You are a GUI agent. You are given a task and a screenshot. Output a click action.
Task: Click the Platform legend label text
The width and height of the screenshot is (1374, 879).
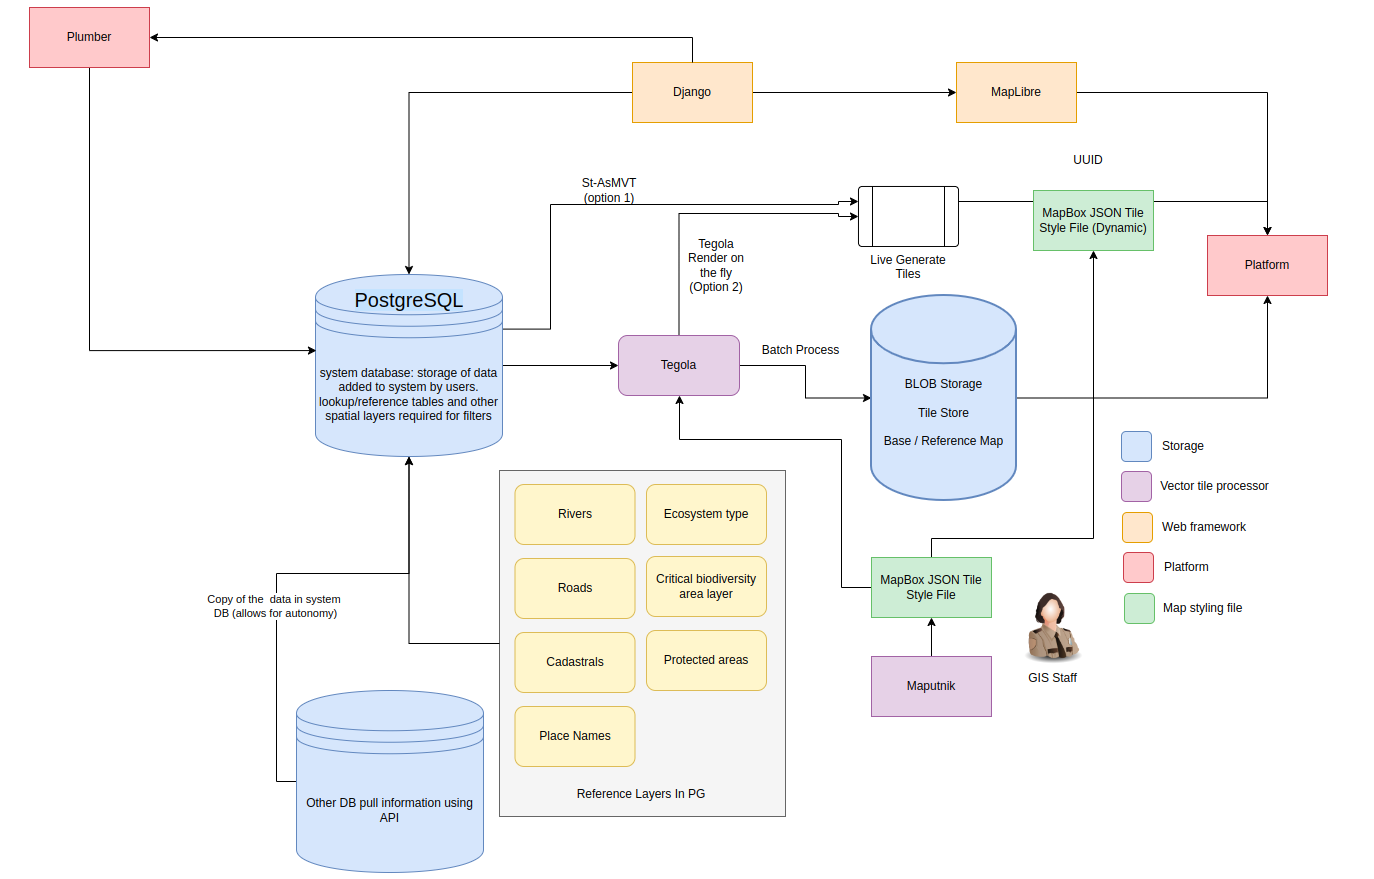pos(1186,567)
